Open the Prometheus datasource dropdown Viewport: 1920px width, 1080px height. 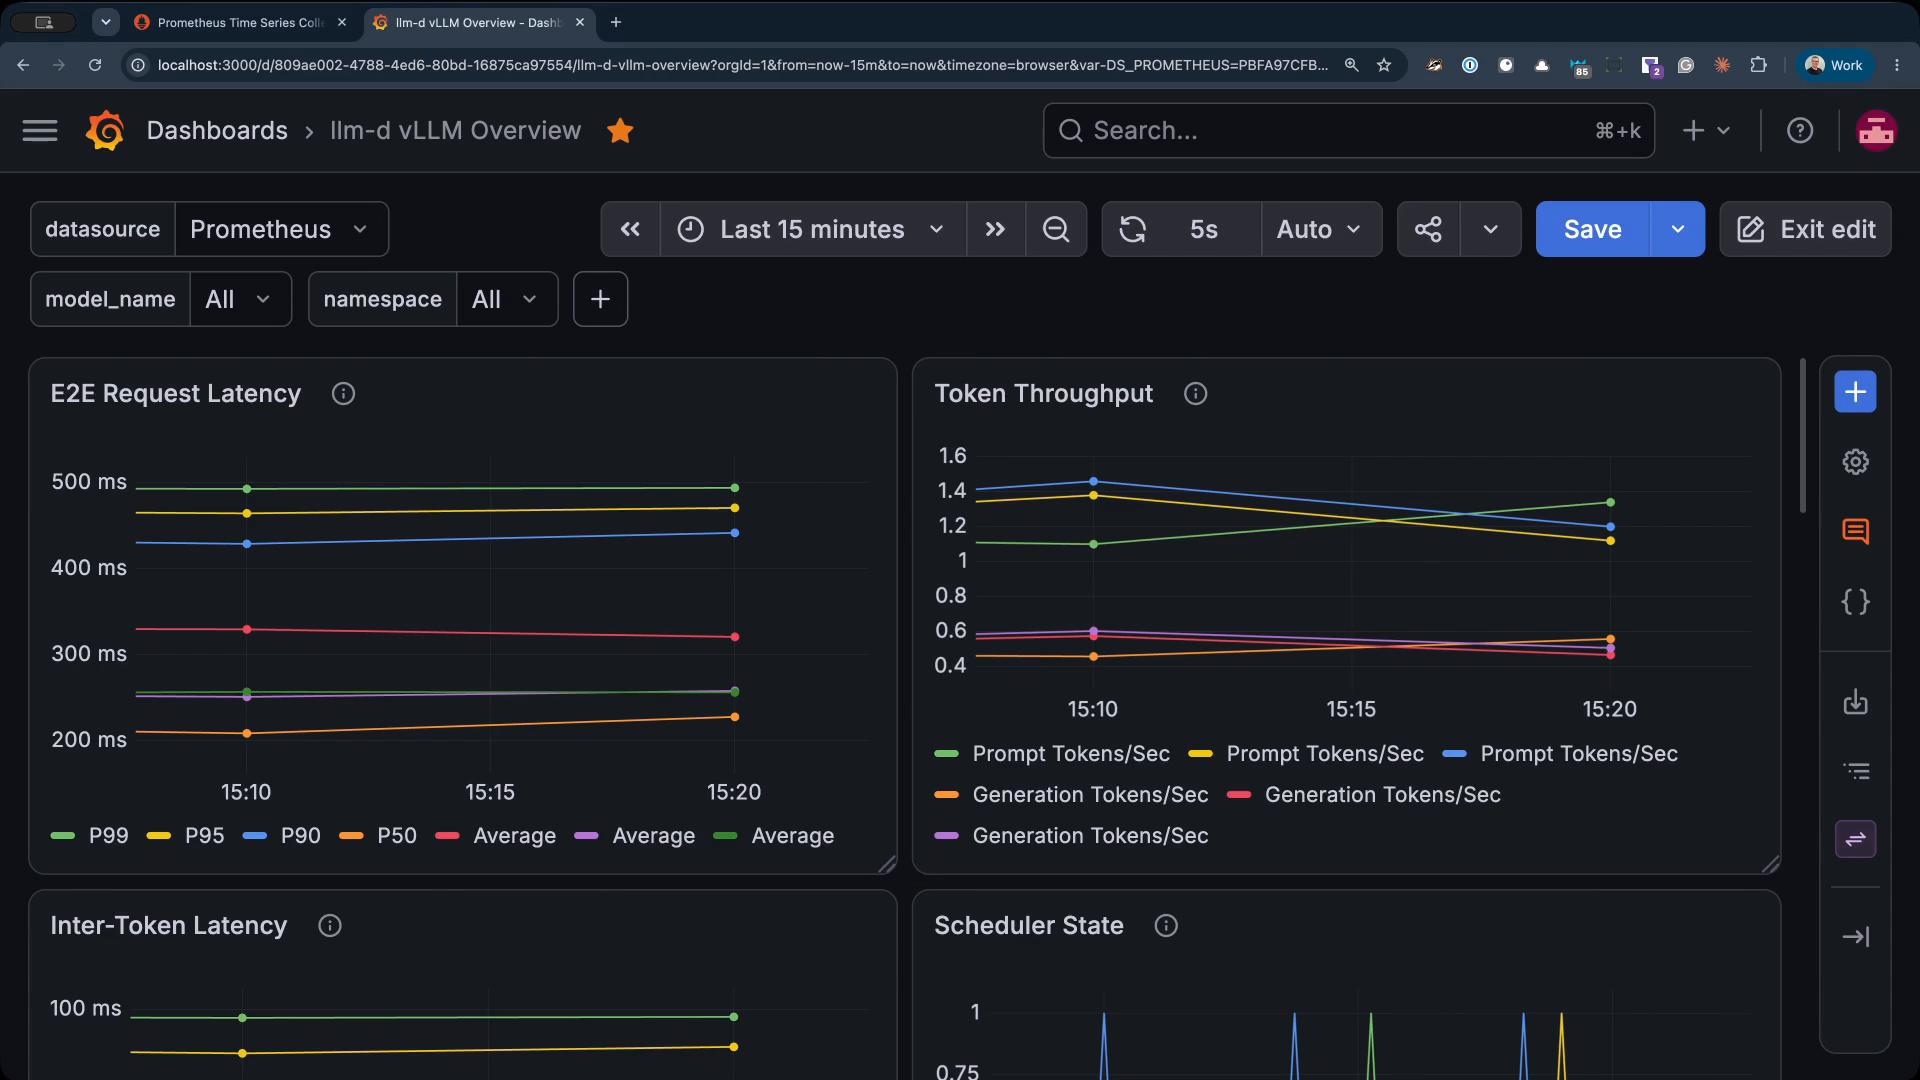pyautogui.click(x=281, y=229)
